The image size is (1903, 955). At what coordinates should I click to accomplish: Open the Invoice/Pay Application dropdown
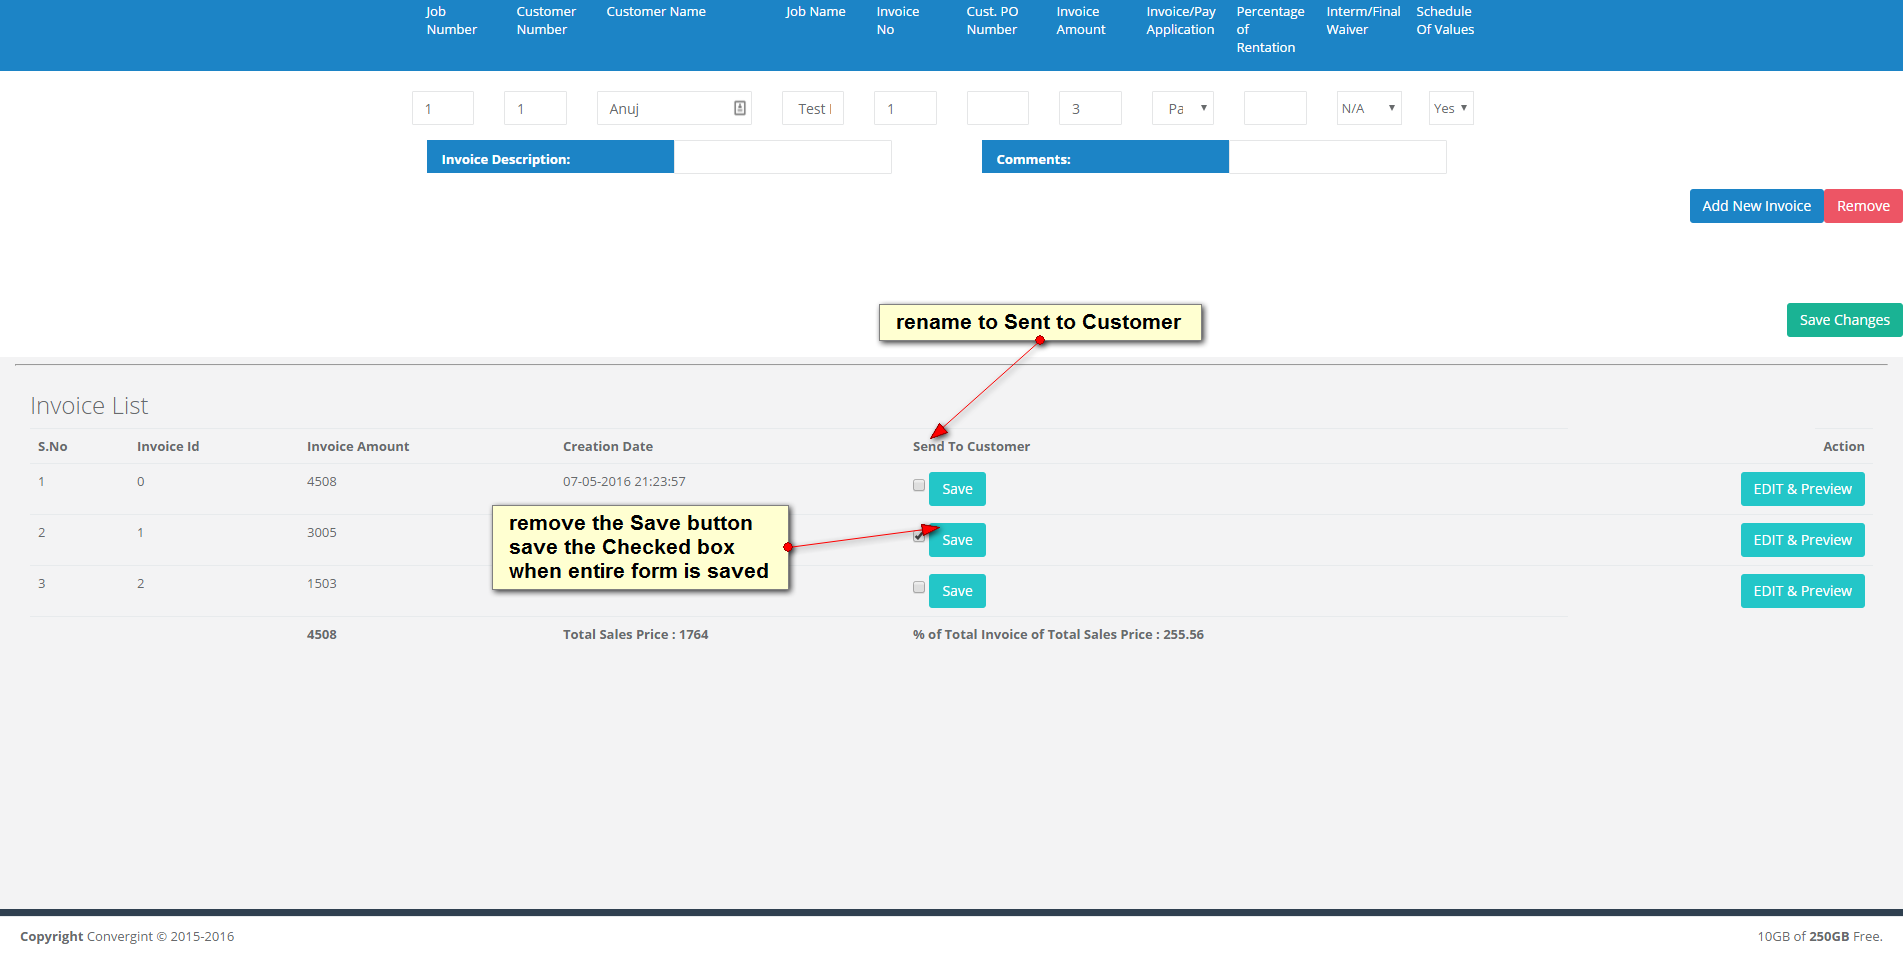1183,108
